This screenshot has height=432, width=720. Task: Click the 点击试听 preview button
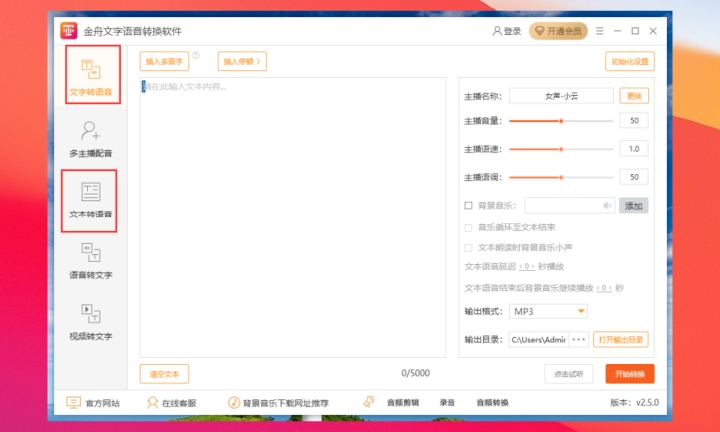click(568, 374)
